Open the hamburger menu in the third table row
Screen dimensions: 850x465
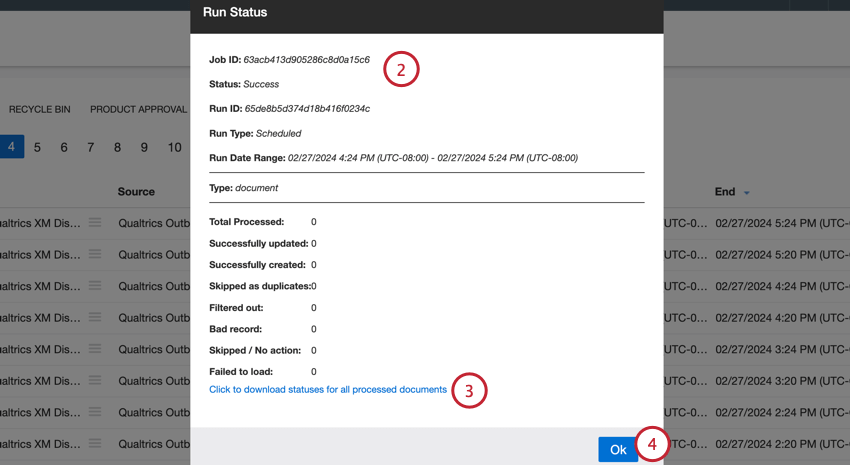point(95,286)
